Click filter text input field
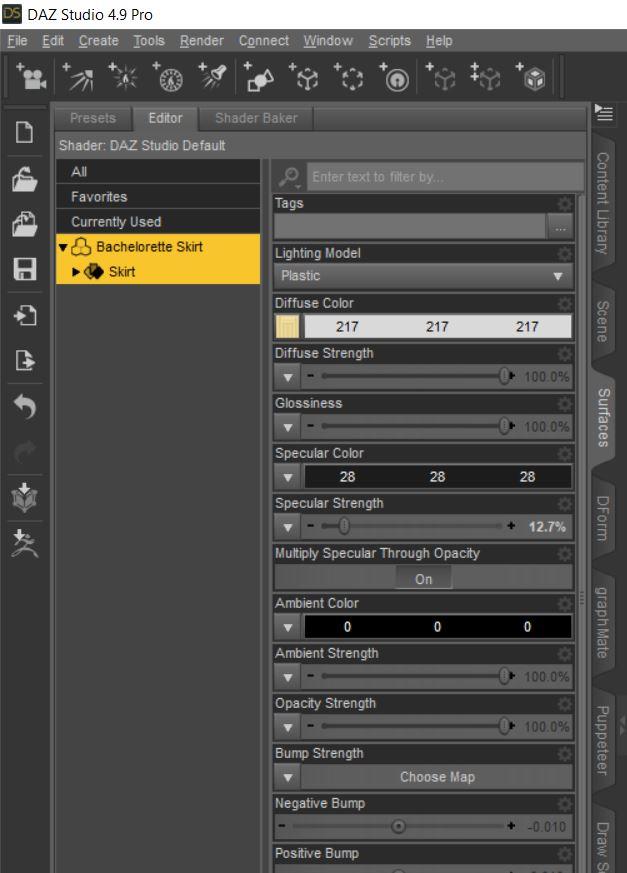Viewport: 627px width, 873px height. (x=445, y=177)
